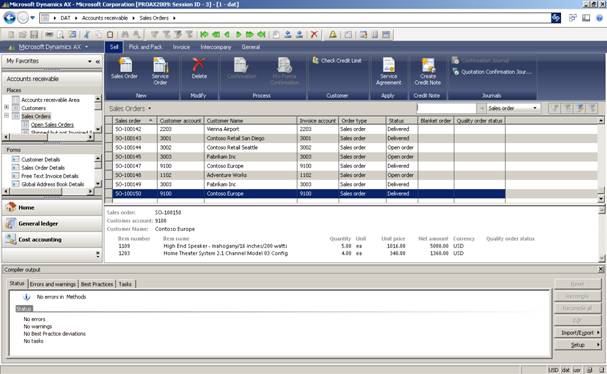Close the Compiler output pane
Image resolution: width=607 pixels, height=374 pixels.
tap(601, 269)
